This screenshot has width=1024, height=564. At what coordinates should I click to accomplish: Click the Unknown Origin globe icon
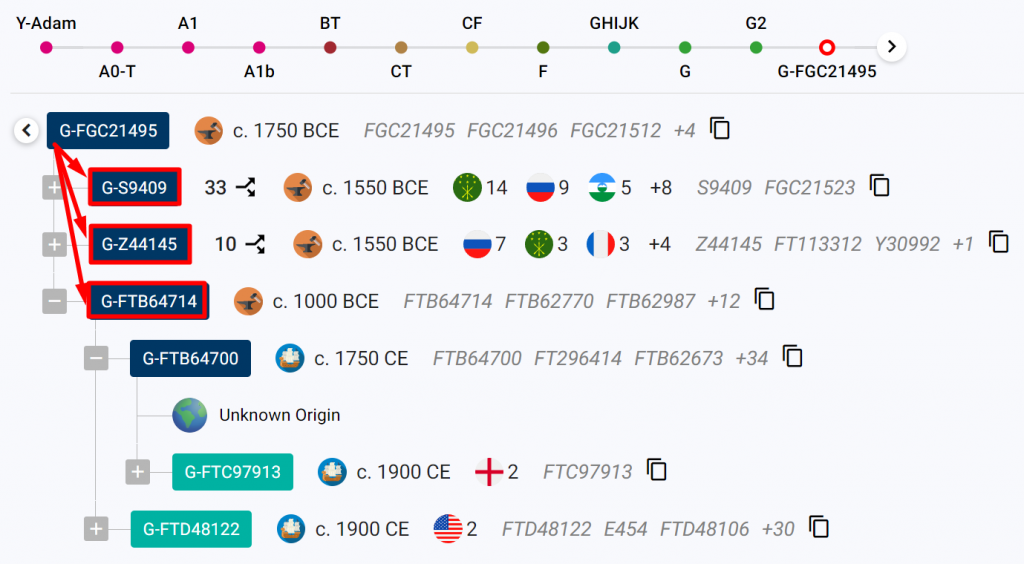coord(189,415)
